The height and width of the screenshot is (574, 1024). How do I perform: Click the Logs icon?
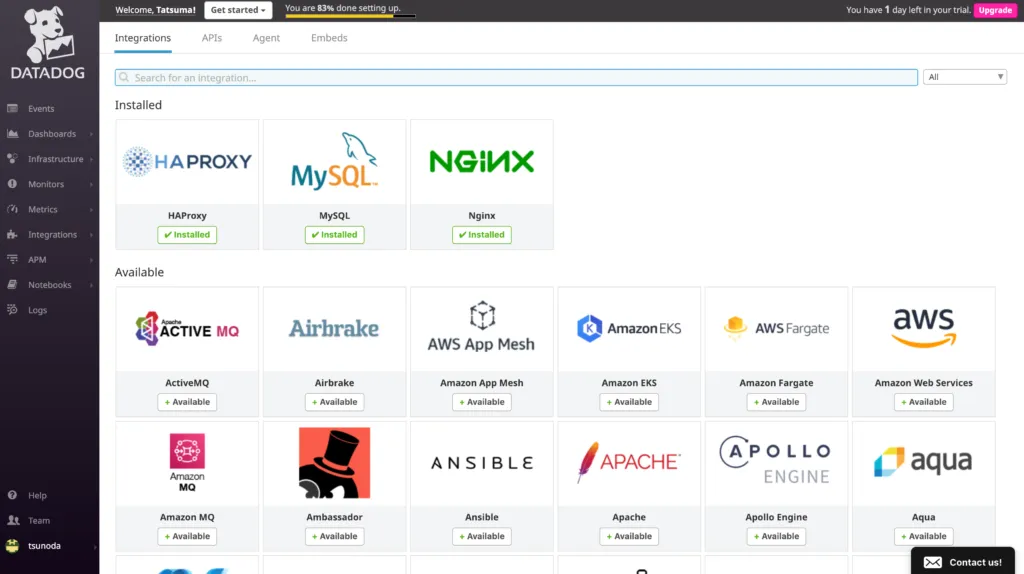click(x=12, y=310)
